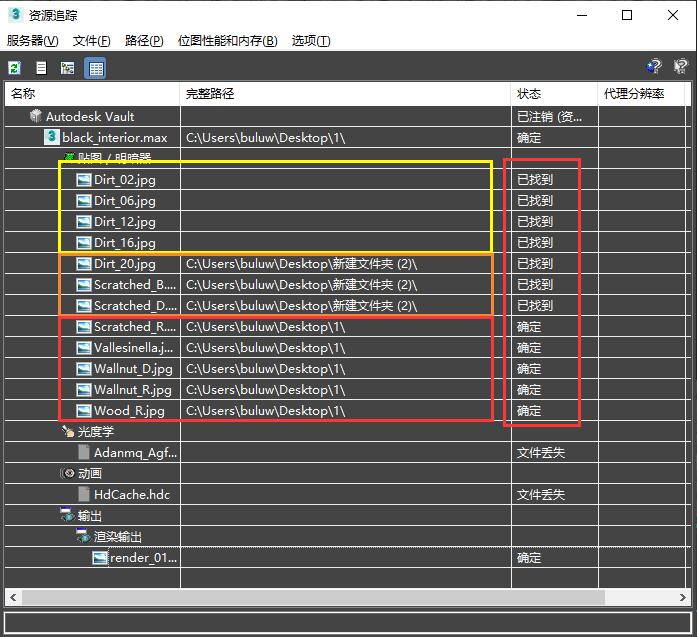
Task: Click the help question mark icon
Action: tap(654, 67)
